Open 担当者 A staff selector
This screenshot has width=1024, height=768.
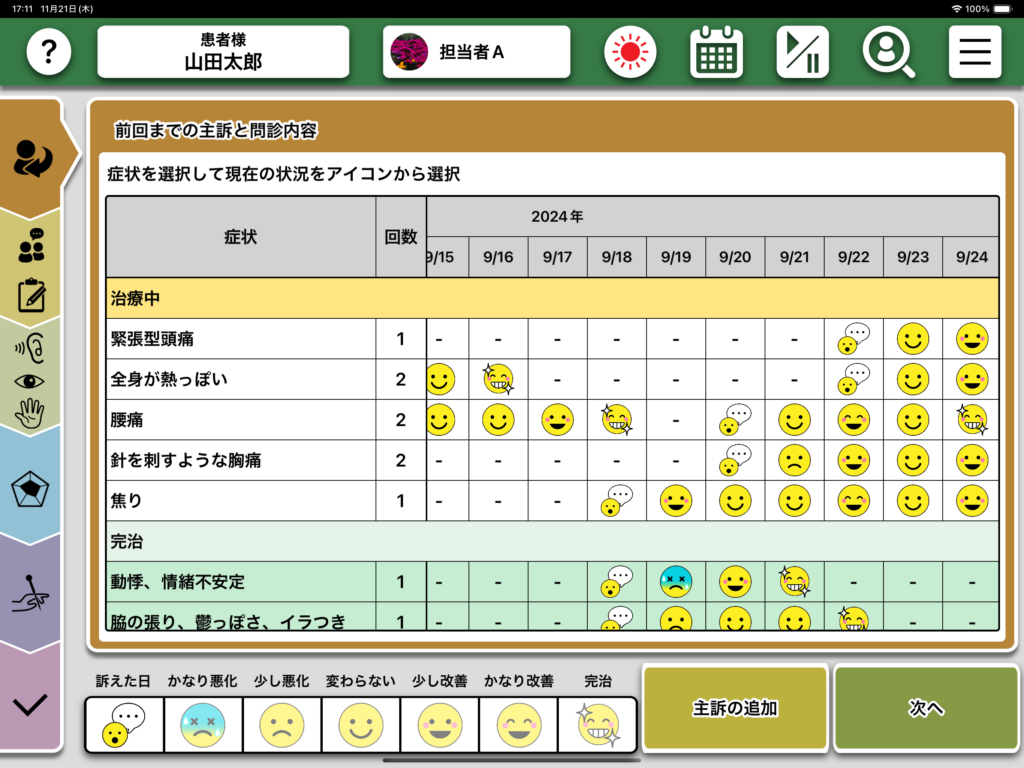click(x=476, y=52)
